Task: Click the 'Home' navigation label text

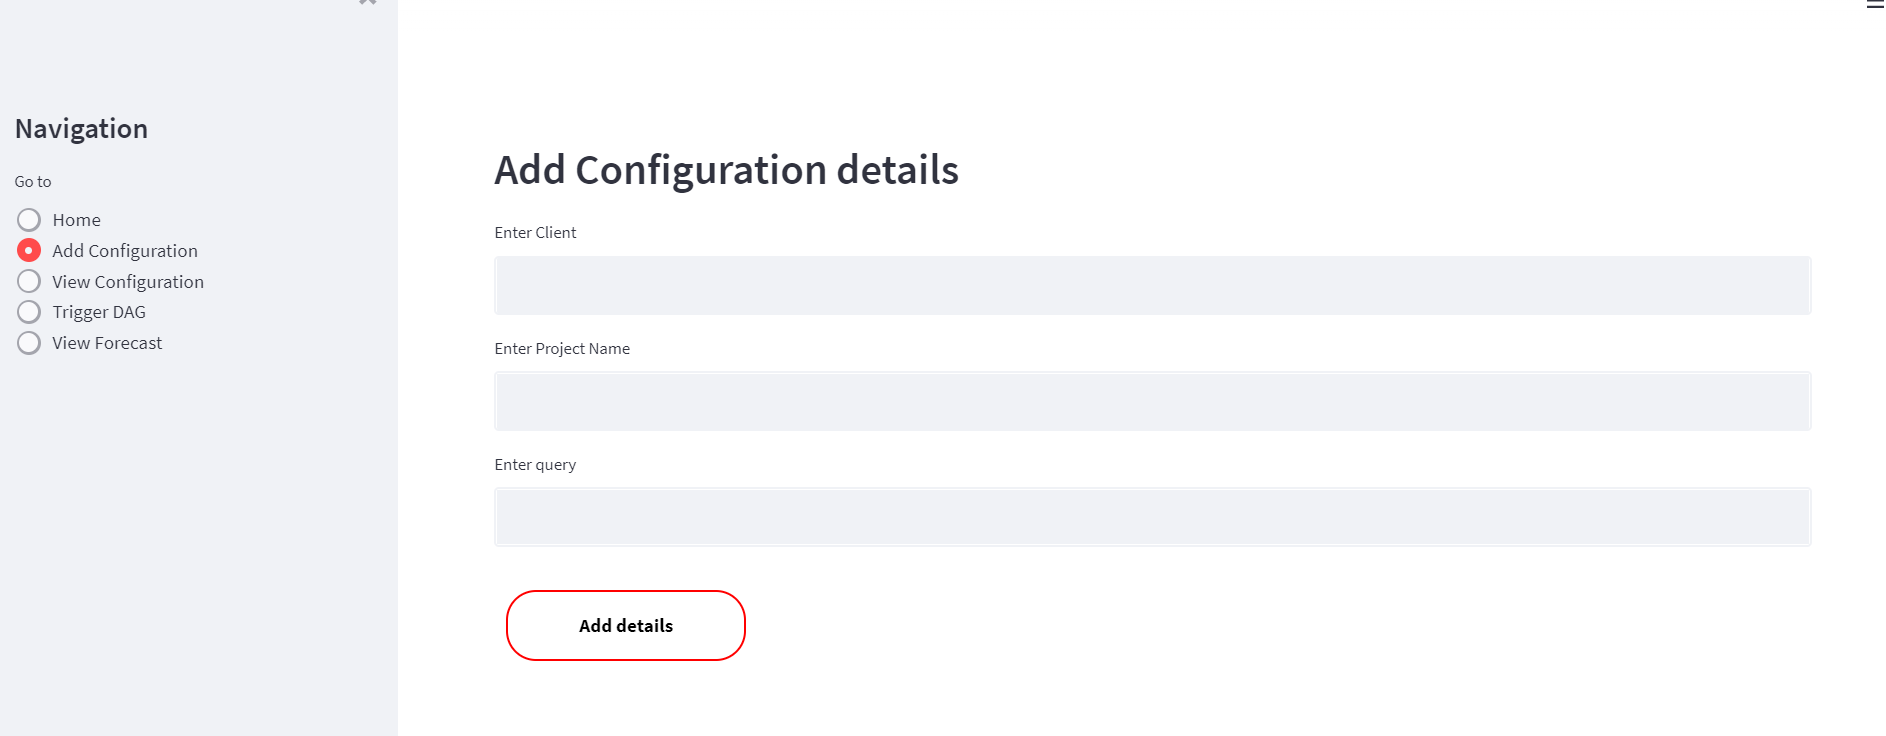Action: [76, 220]
